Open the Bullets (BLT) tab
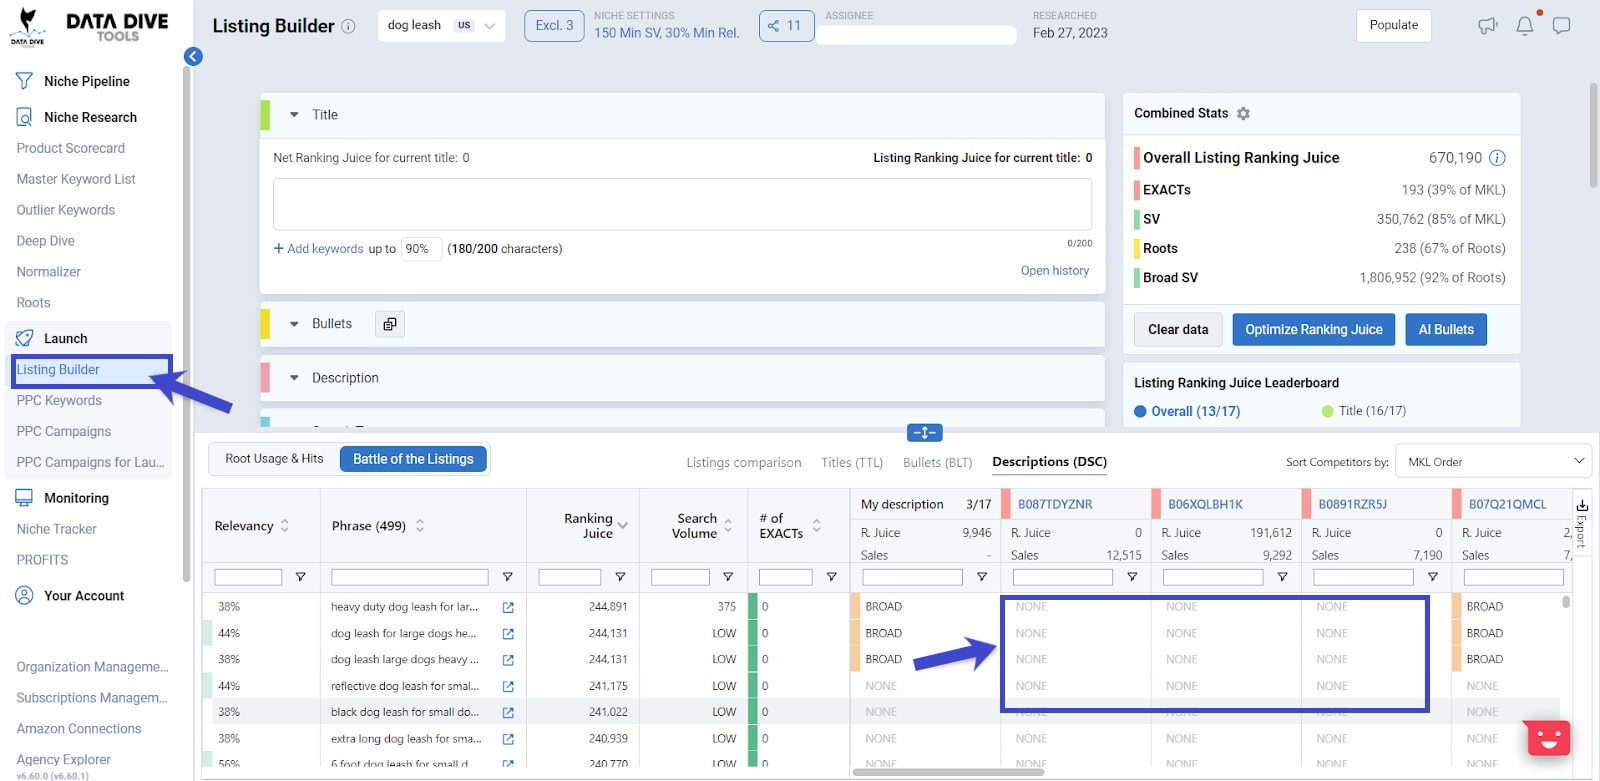 point(937,463)
